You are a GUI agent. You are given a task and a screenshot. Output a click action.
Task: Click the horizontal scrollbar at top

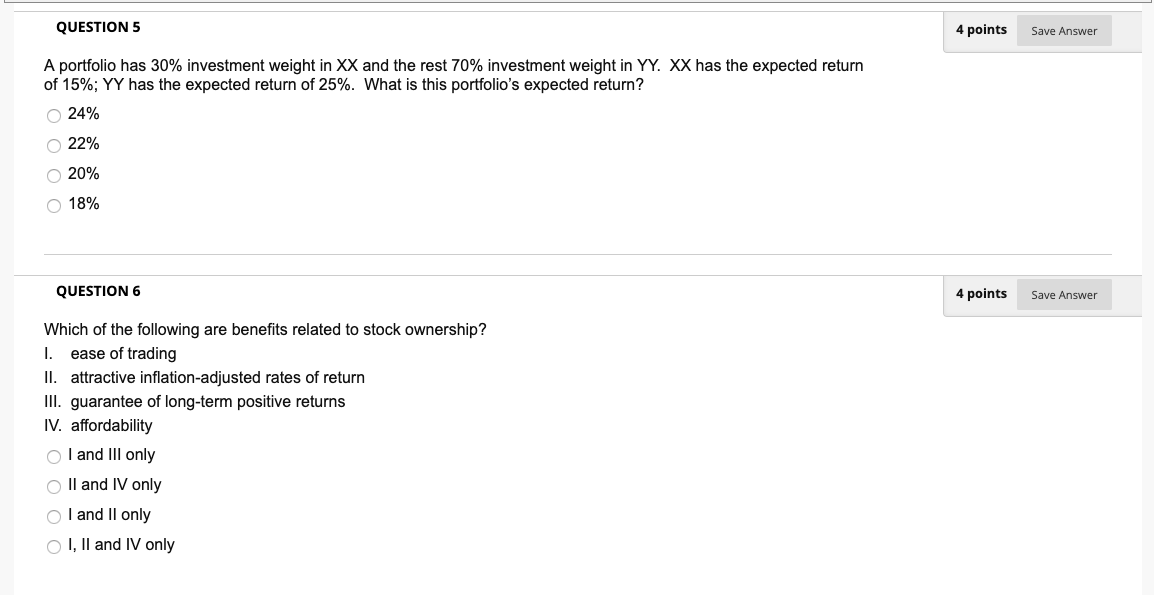coord(577,4)
